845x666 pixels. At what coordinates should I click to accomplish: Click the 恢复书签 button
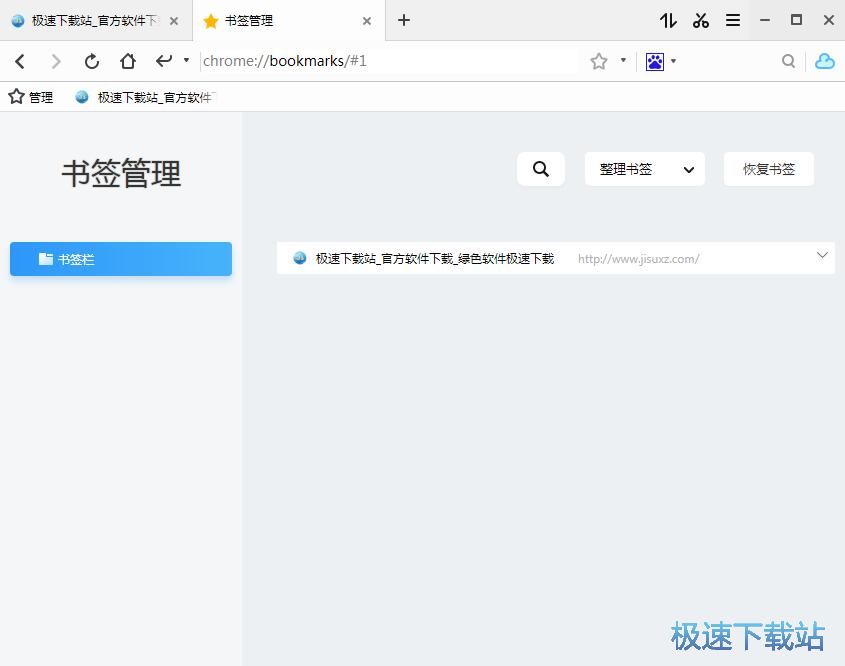(768, 169)
